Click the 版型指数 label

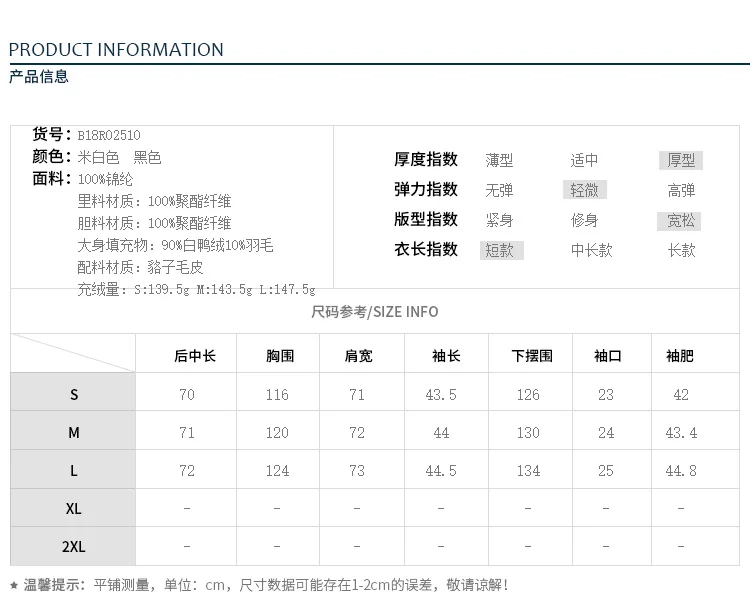[x=426, y=220]
